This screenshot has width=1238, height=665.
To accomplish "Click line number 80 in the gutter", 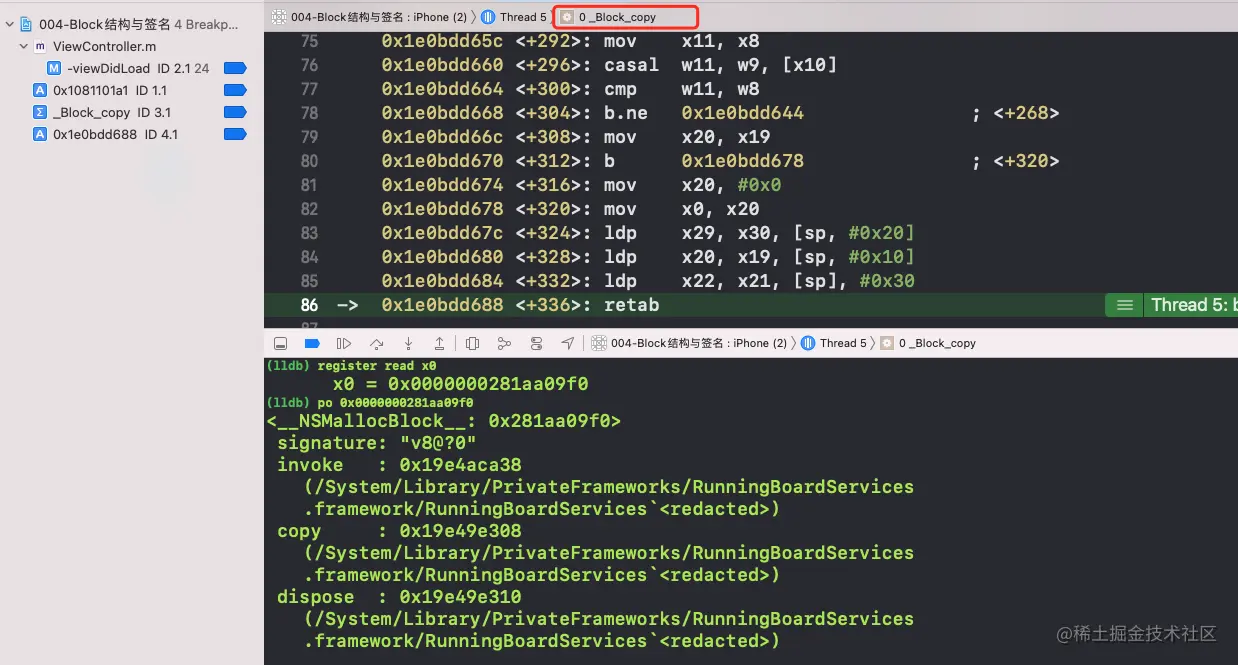I will click(309, 161).
